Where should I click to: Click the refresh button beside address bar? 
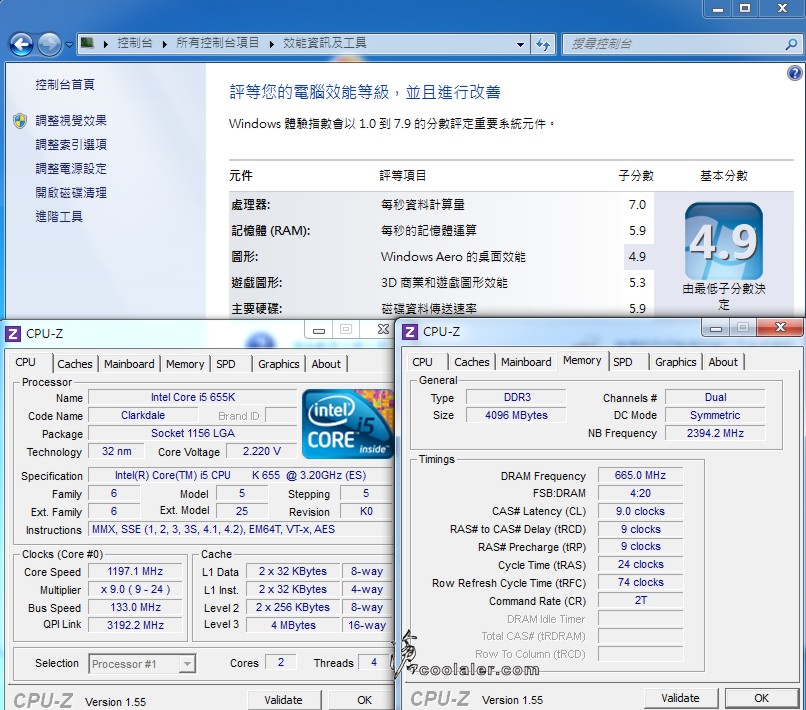click(x=543, y=44)
